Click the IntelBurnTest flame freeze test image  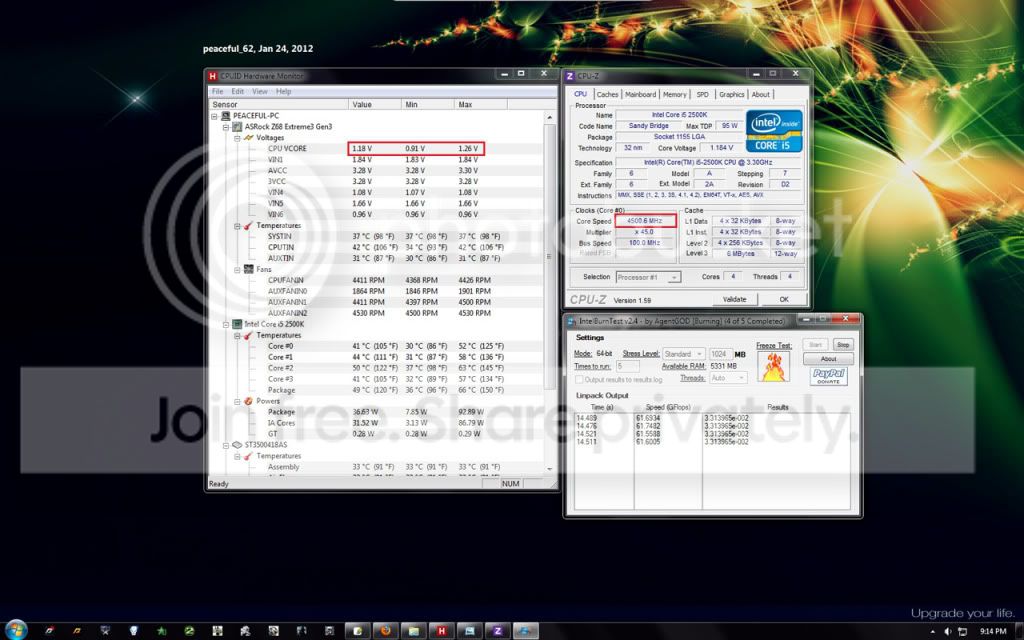[x=773, y=366]
